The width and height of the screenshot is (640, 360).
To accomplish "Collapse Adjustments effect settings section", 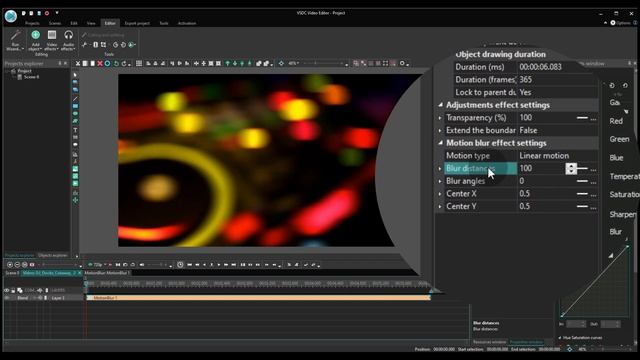I will pos(440,105).
